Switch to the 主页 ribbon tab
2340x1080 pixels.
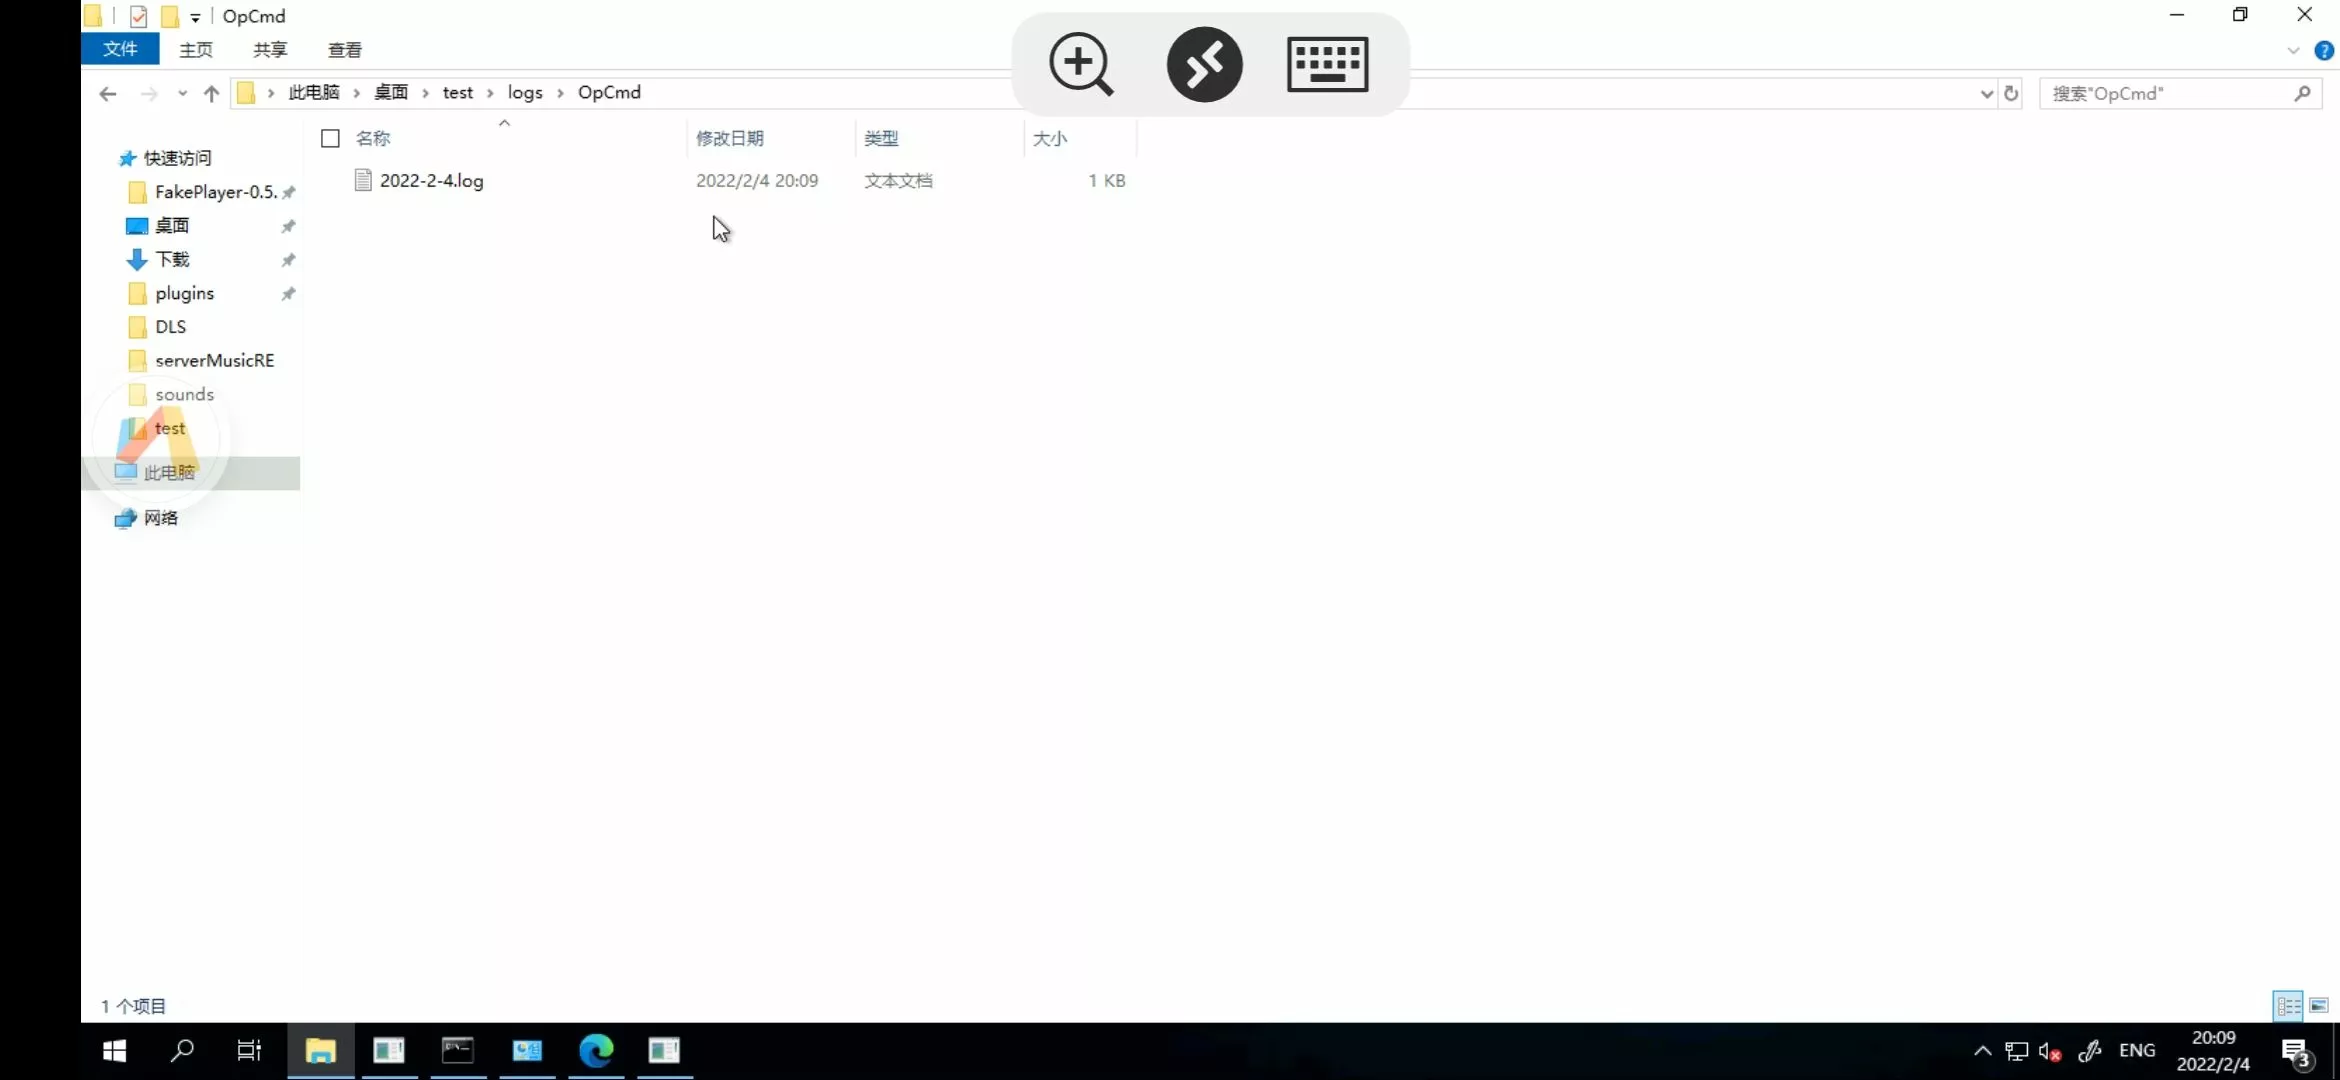(x=196, y=49)
